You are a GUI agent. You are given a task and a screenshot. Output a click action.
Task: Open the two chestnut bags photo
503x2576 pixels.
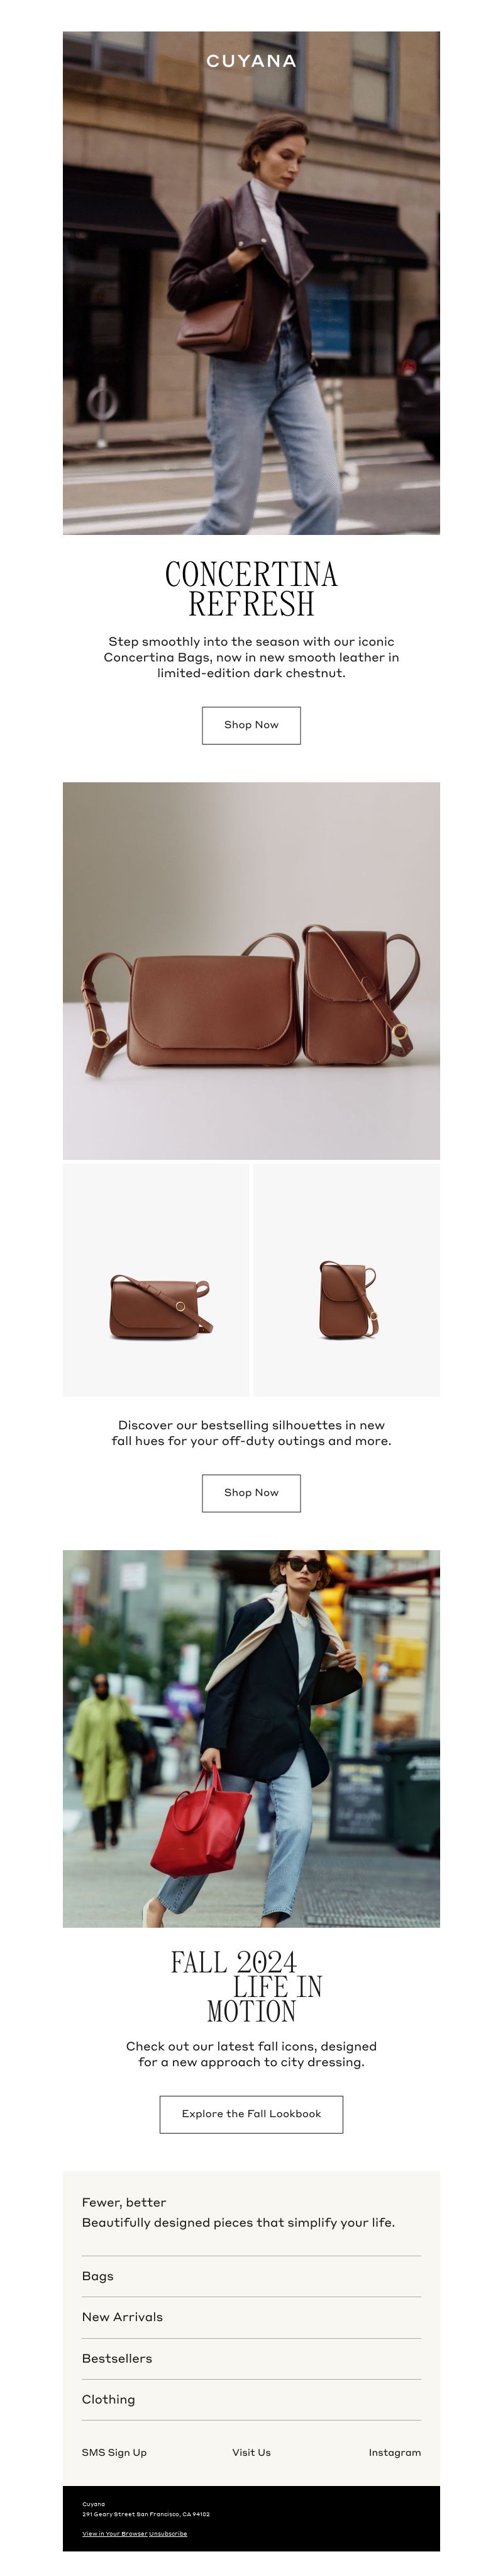pos(251,970)
